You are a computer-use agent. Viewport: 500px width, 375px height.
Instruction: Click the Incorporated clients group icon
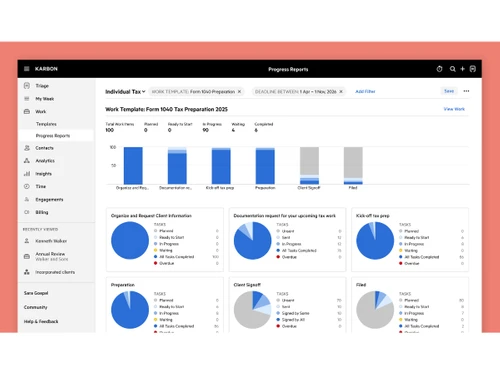point(27,272)
